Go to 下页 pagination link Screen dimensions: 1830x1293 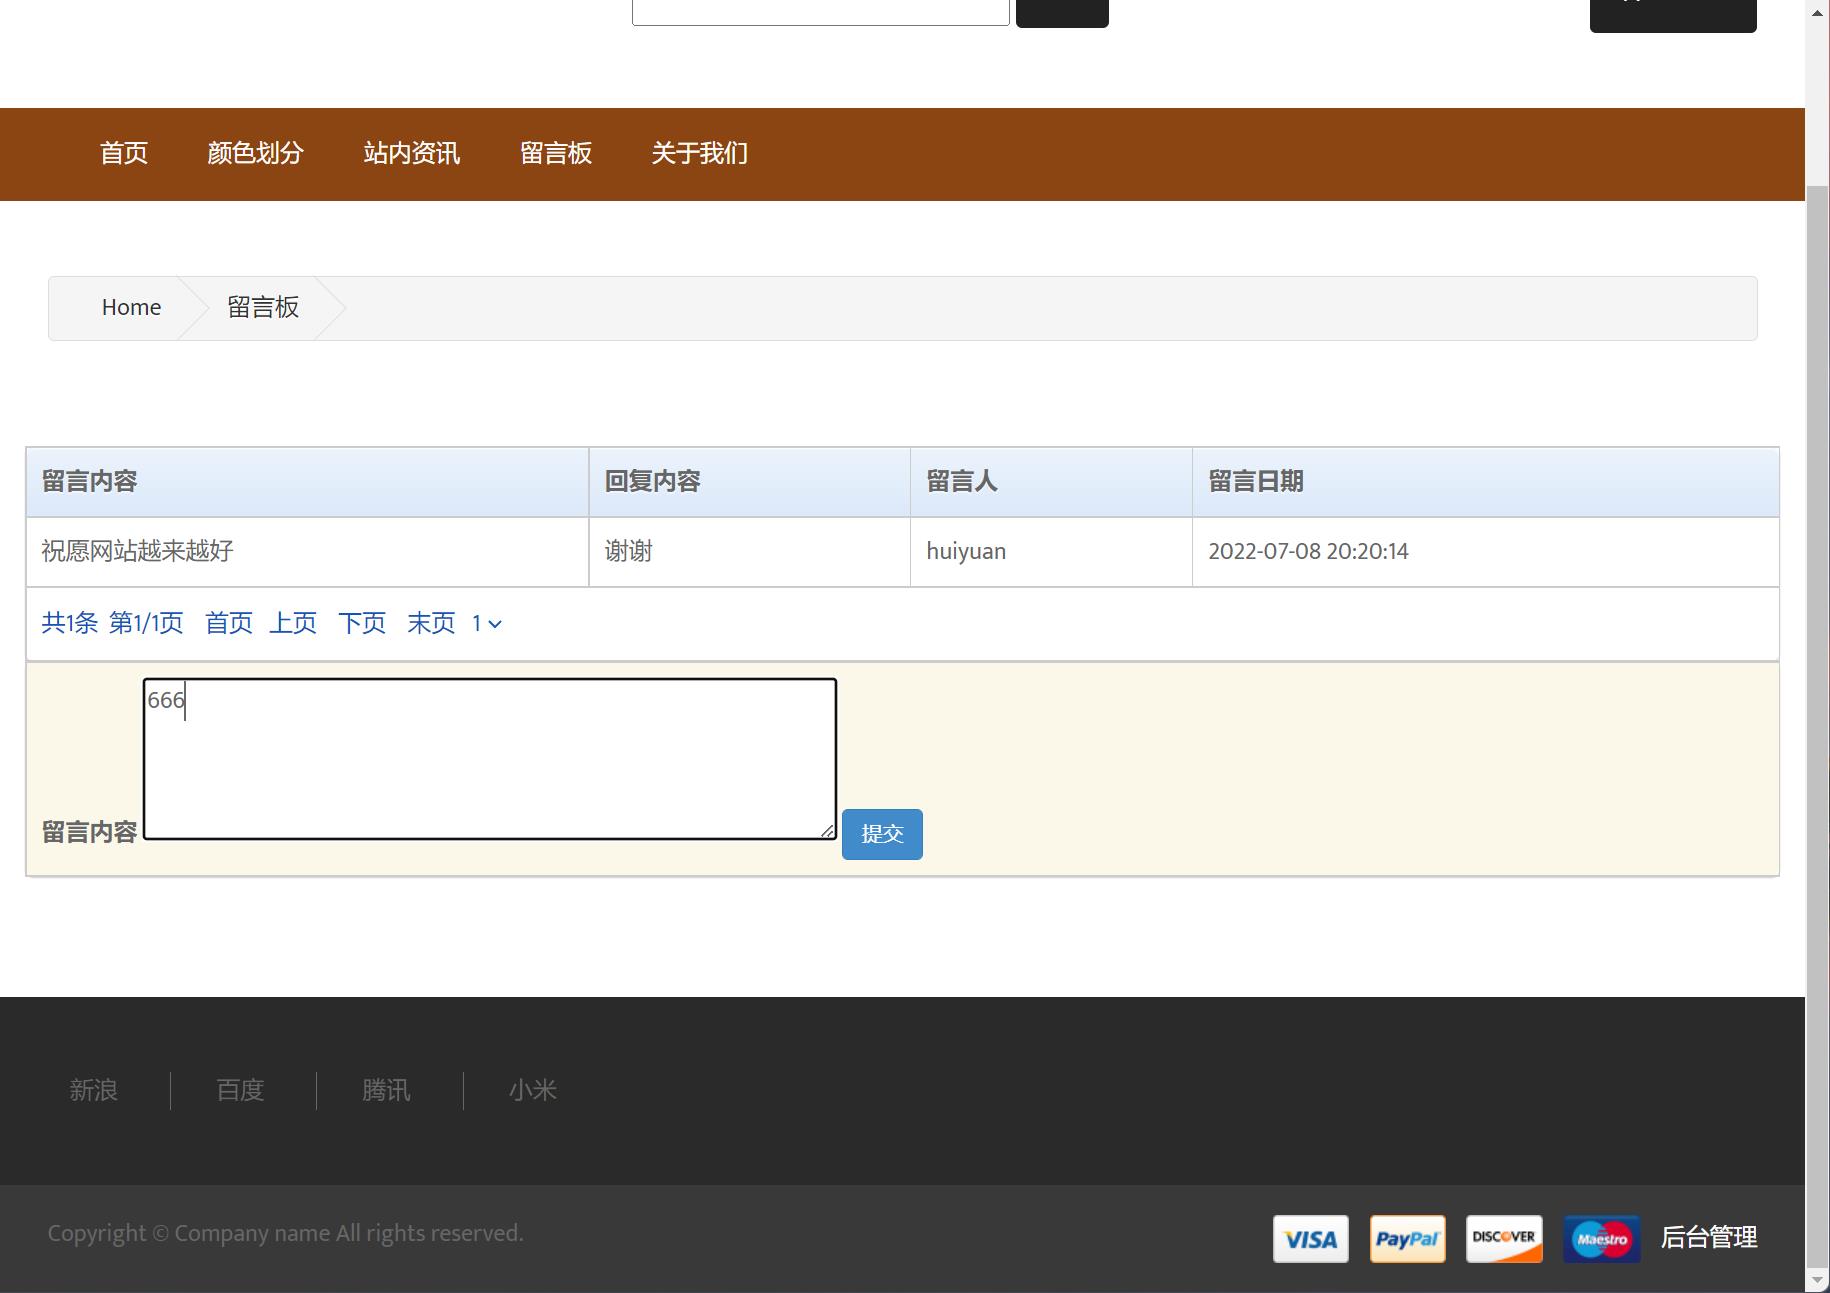click(362, 623)
